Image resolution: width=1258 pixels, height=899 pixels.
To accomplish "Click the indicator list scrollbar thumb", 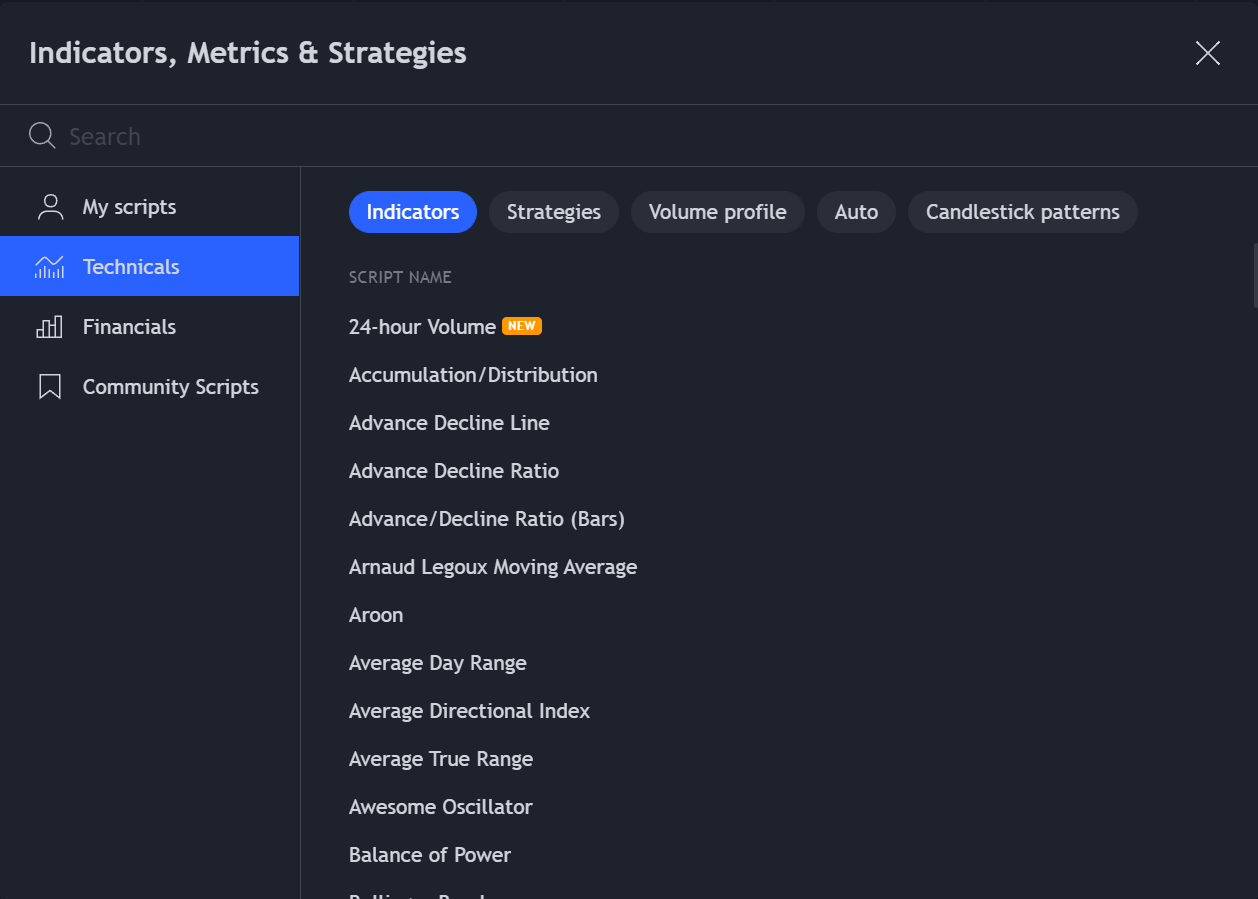I will [x=1254, y=275].
